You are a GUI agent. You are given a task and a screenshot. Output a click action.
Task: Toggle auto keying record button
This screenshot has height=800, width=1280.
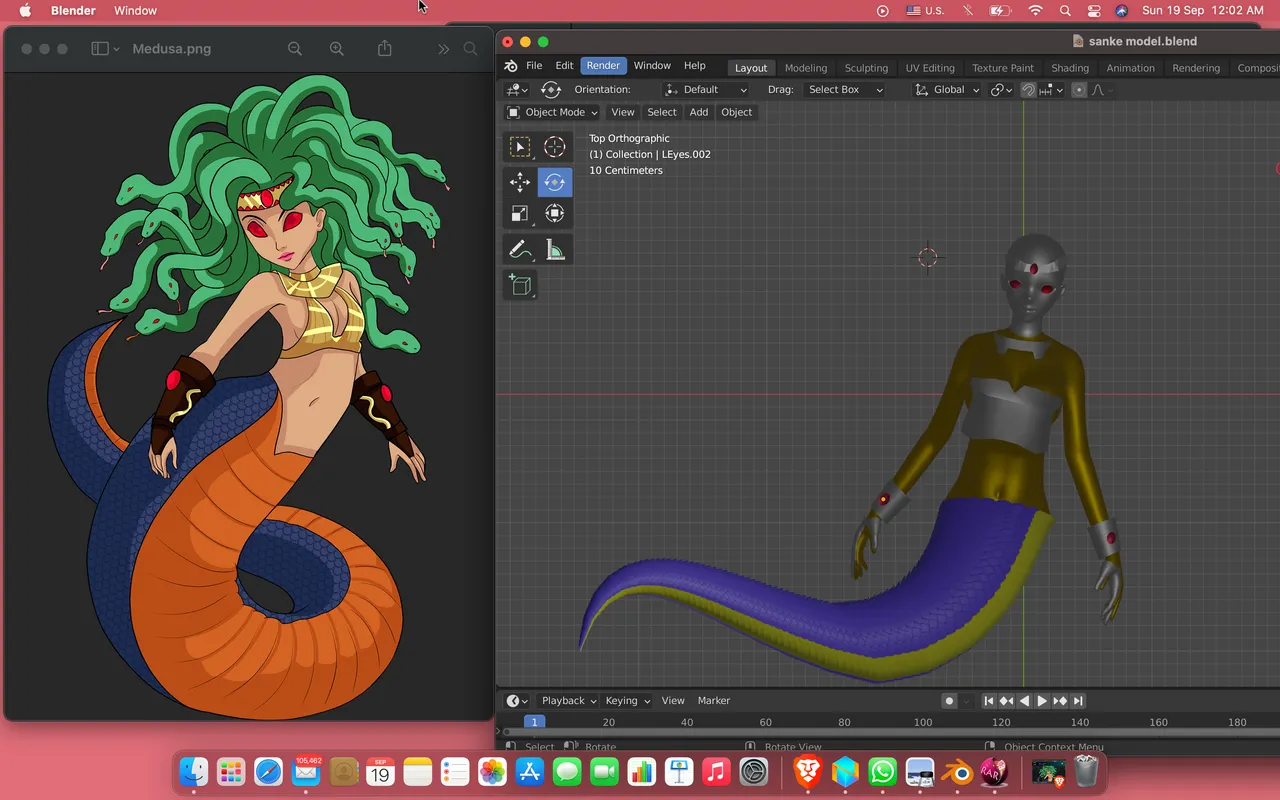point(950,701)
